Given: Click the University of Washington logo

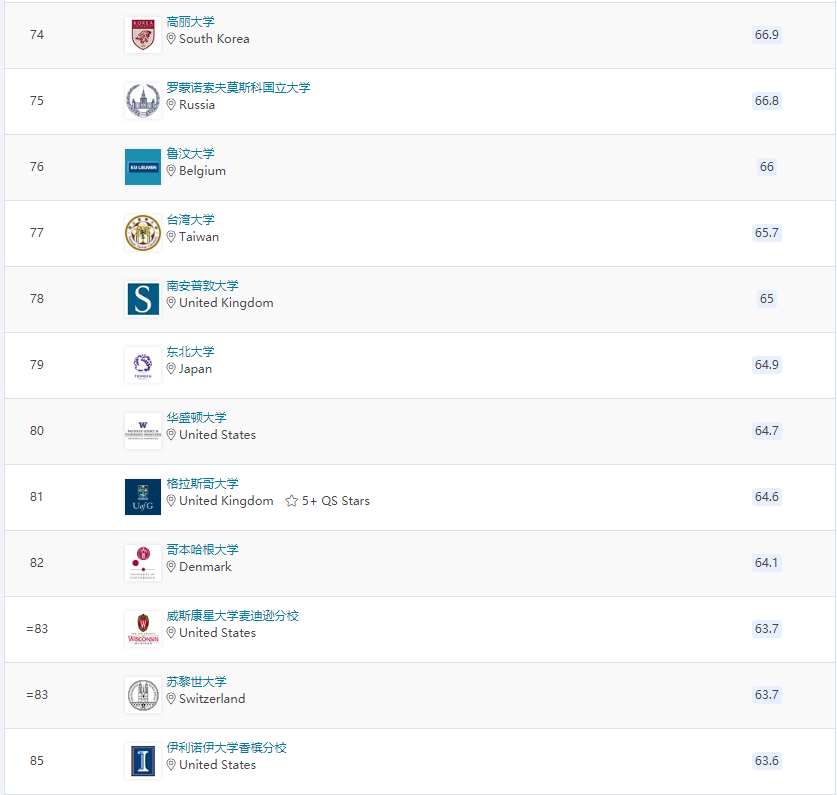Looking at the screenshot, I should (x=142, y=431).
